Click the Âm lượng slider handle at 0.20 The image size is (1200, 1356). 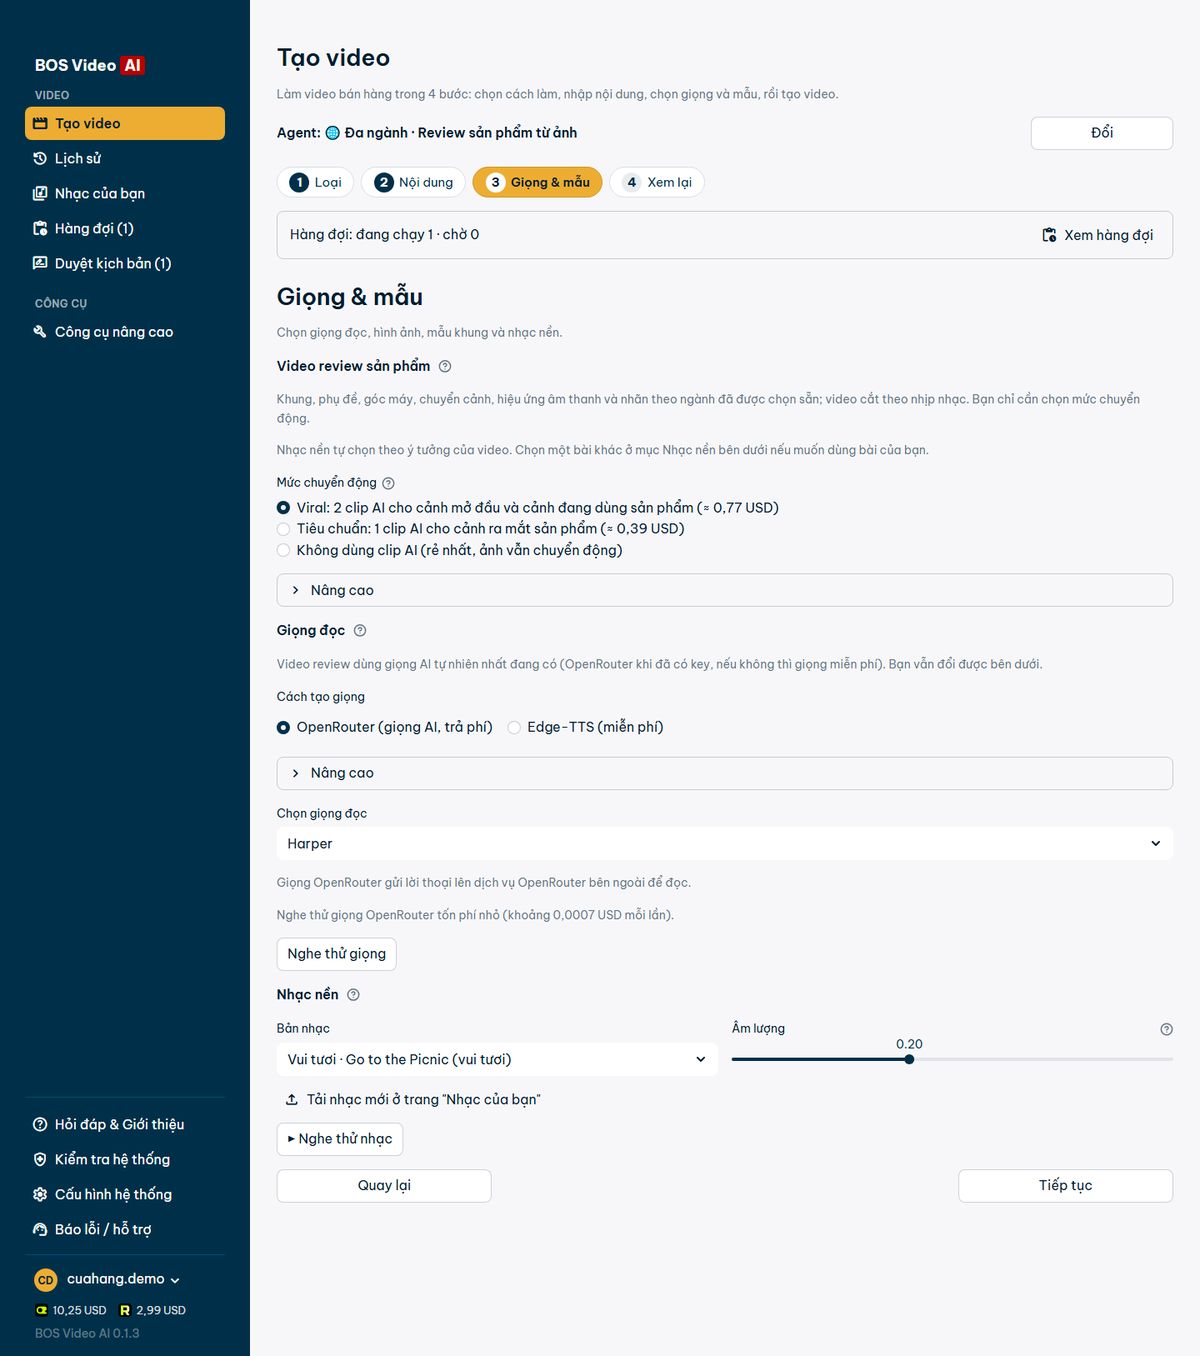(x=909, y=1059)
